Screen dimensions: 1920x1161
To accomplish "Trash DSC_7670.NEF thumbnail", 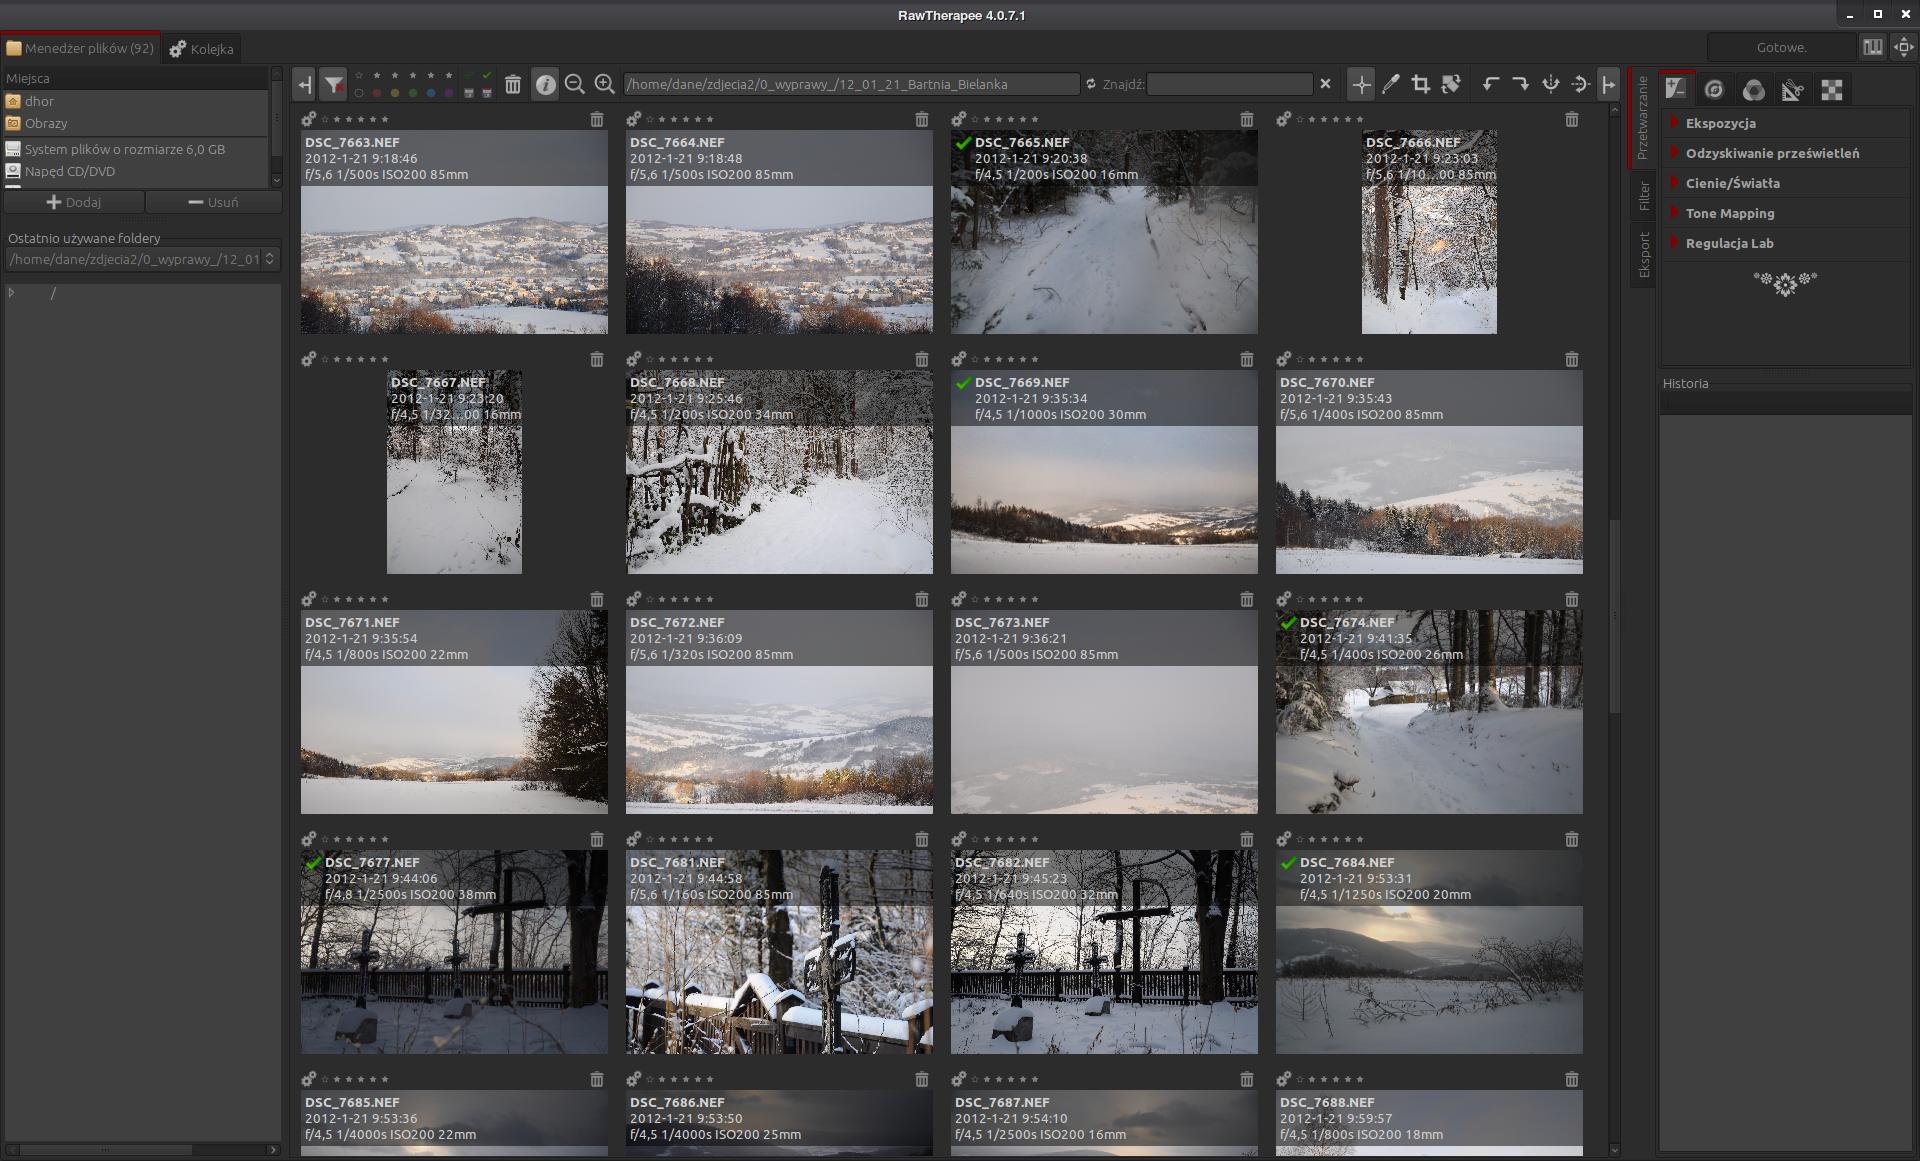I will 1571,359.
